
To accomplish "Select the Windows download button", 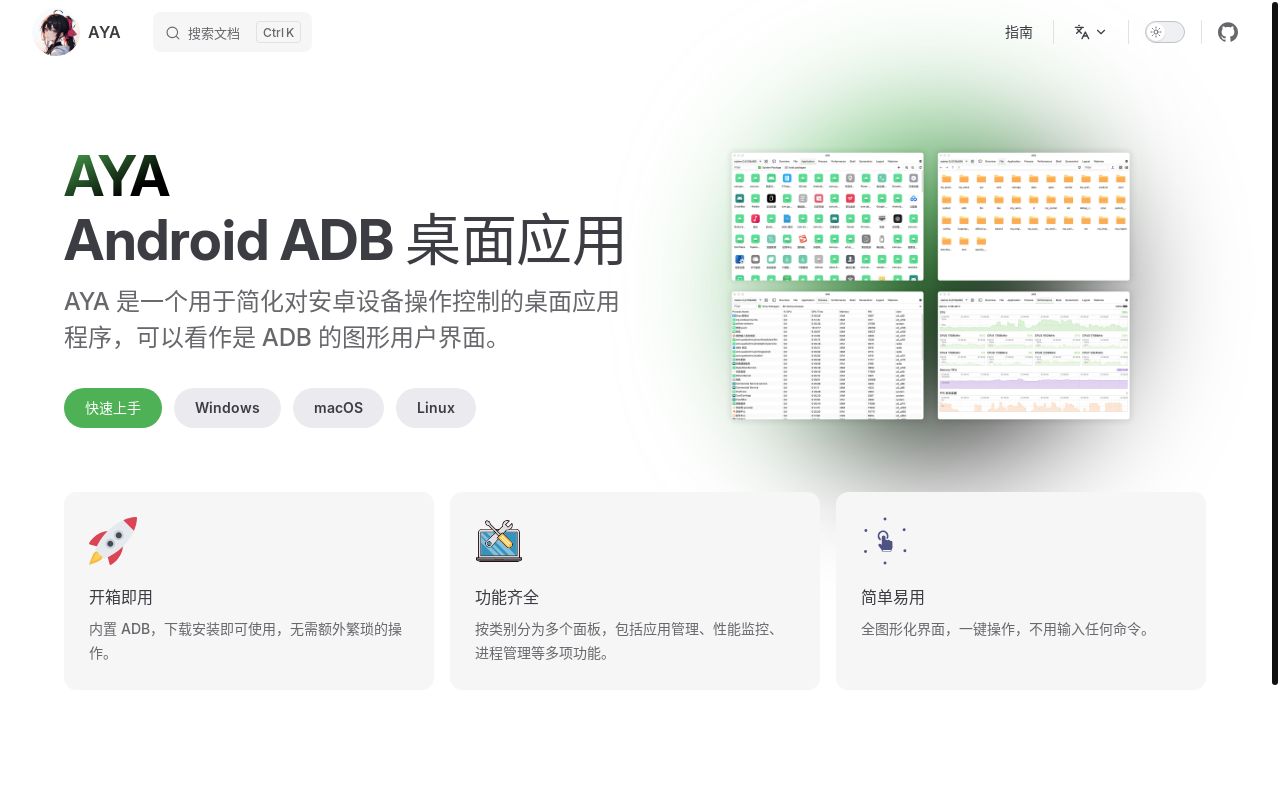I will coord(227,408).
